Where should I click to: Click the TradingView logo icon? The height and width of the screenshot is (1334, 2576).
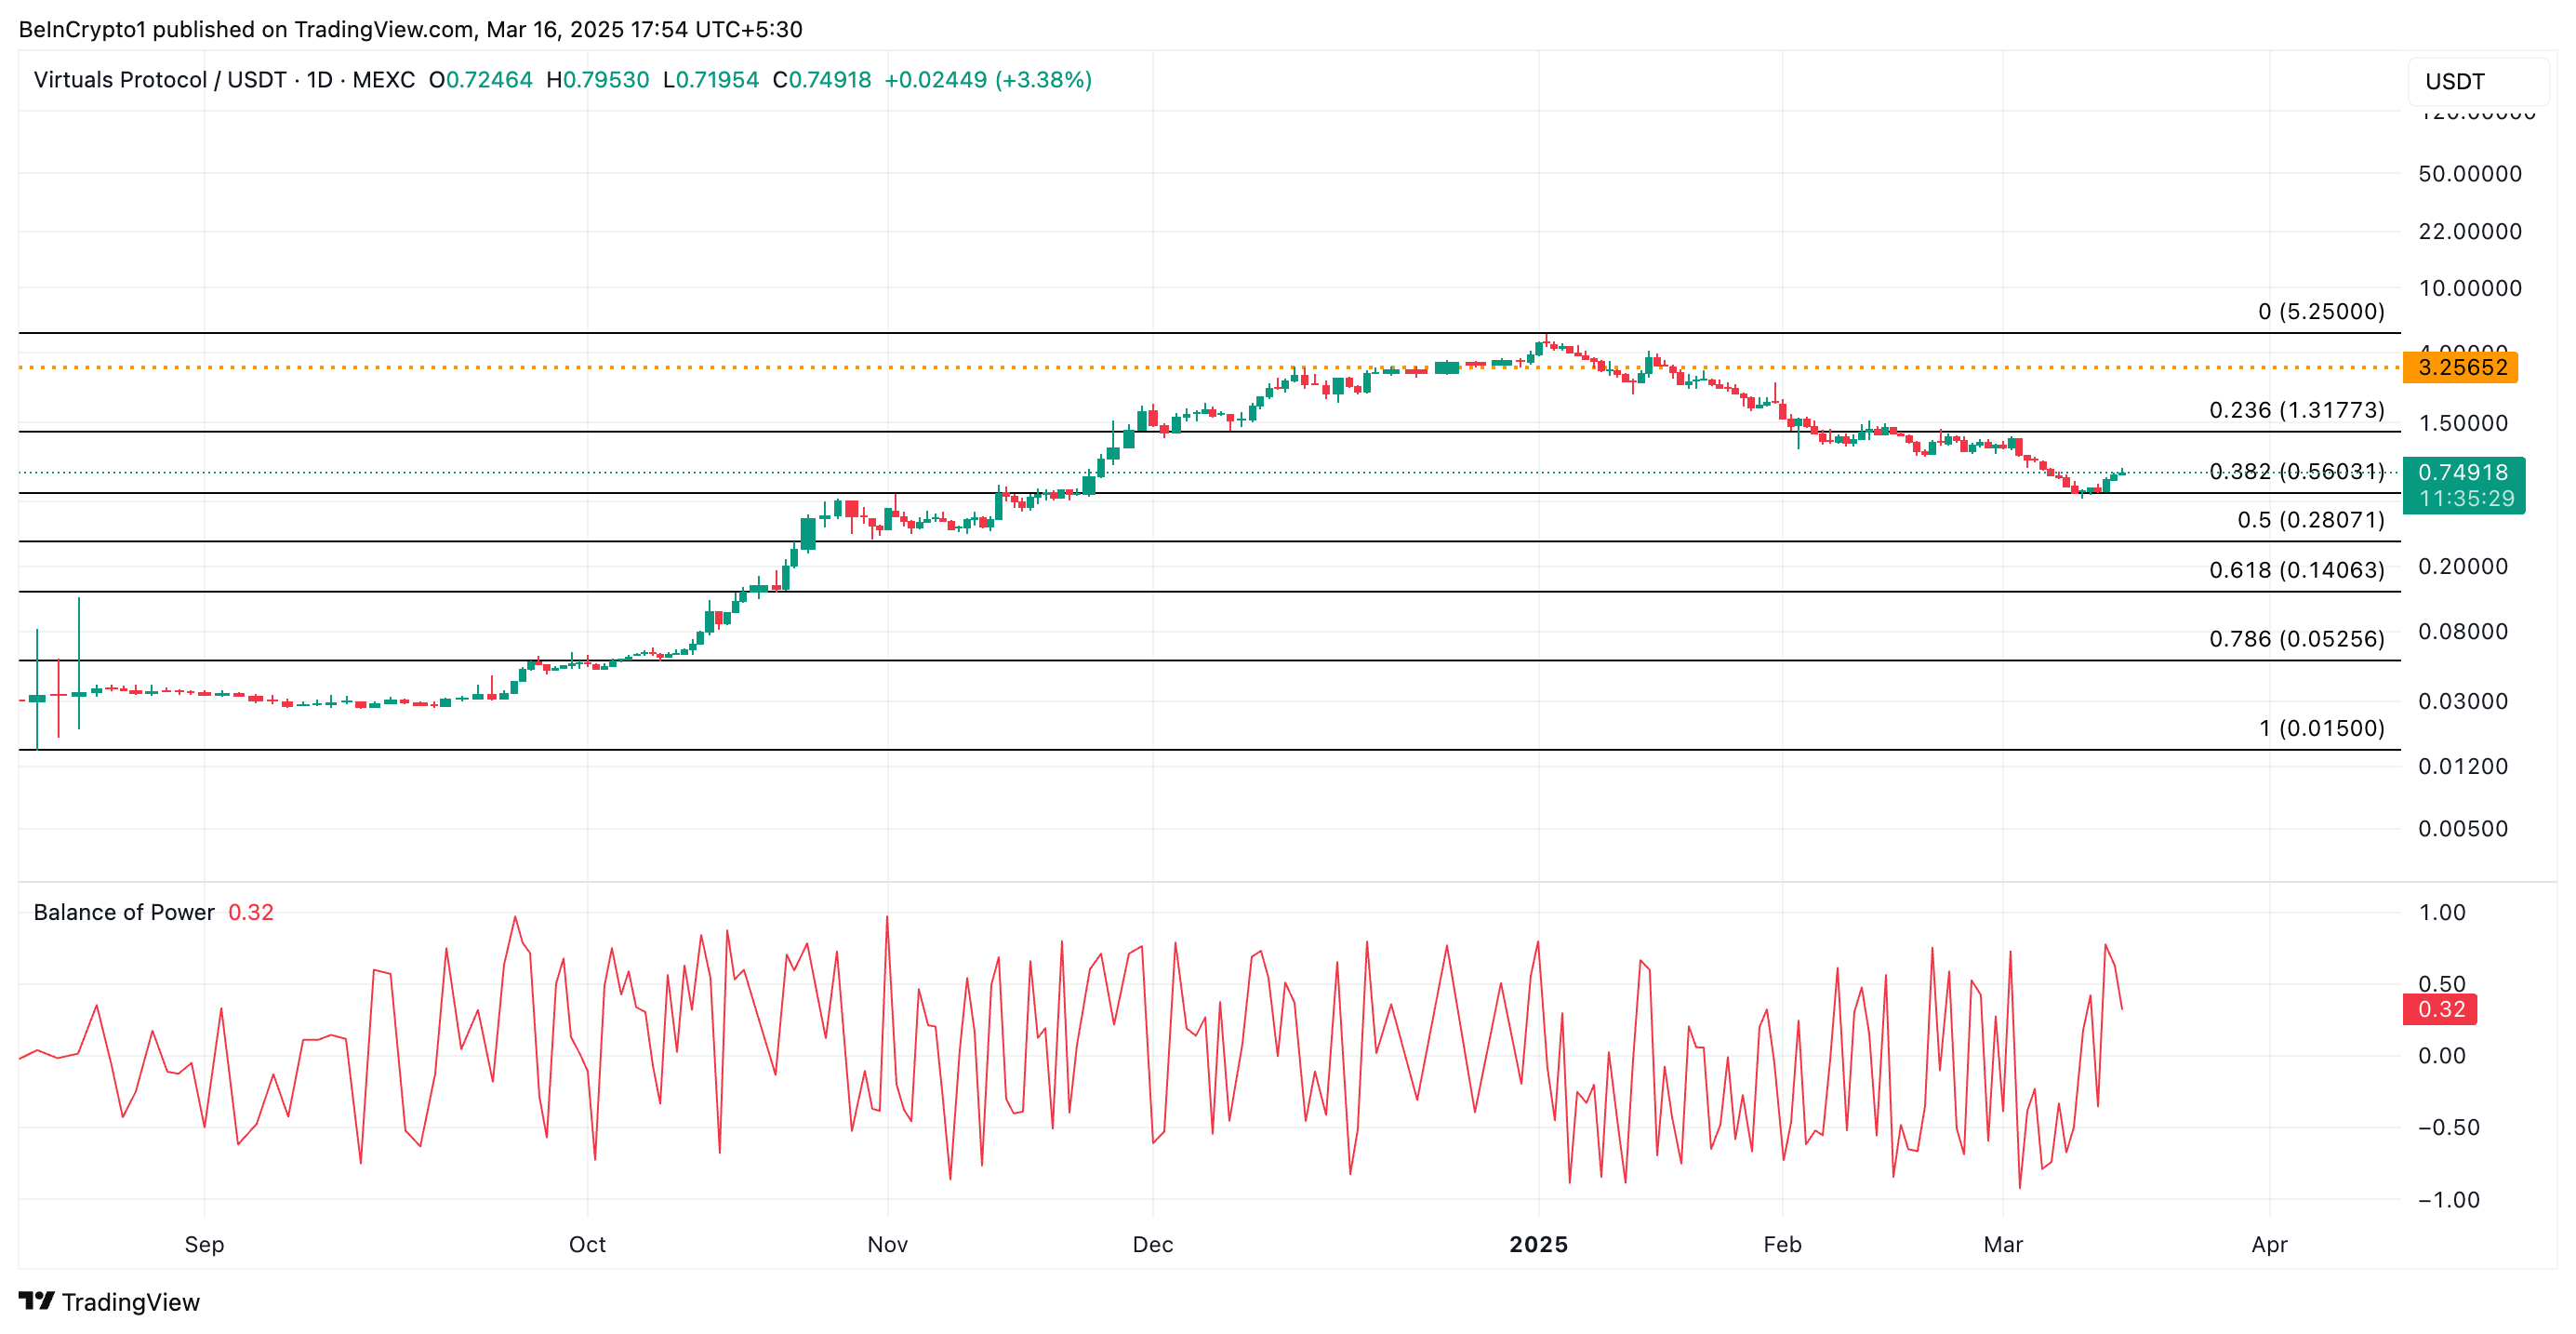36,1300
